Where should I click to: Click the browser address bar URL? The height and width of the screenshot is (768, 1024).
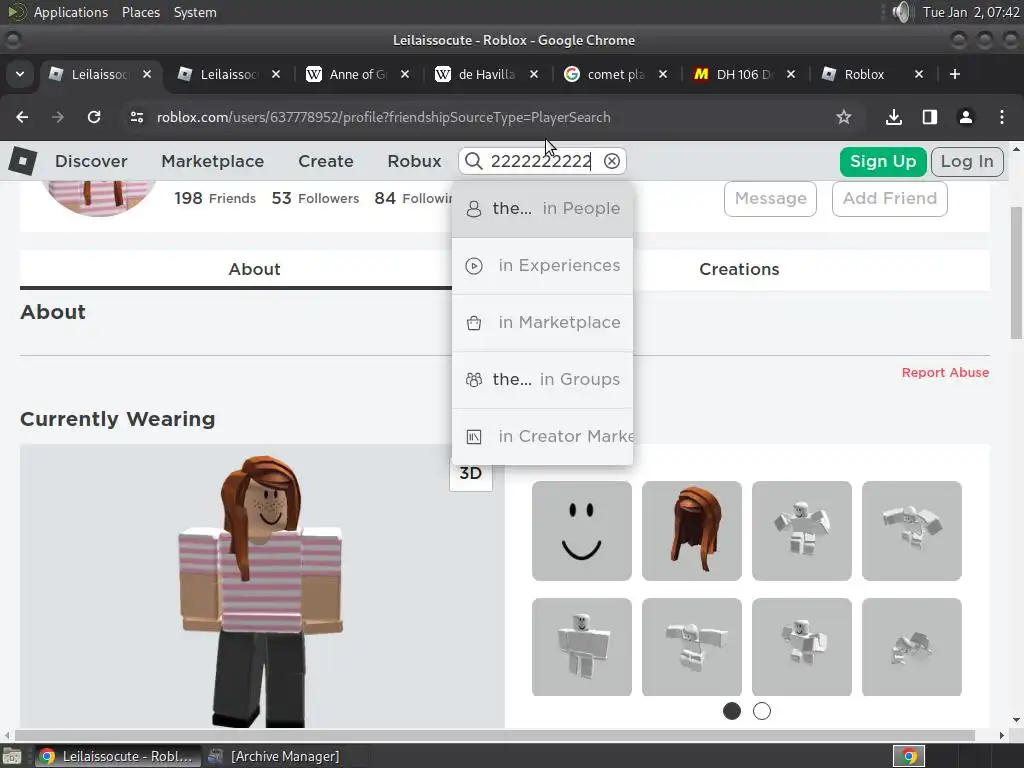coord(383,117)
